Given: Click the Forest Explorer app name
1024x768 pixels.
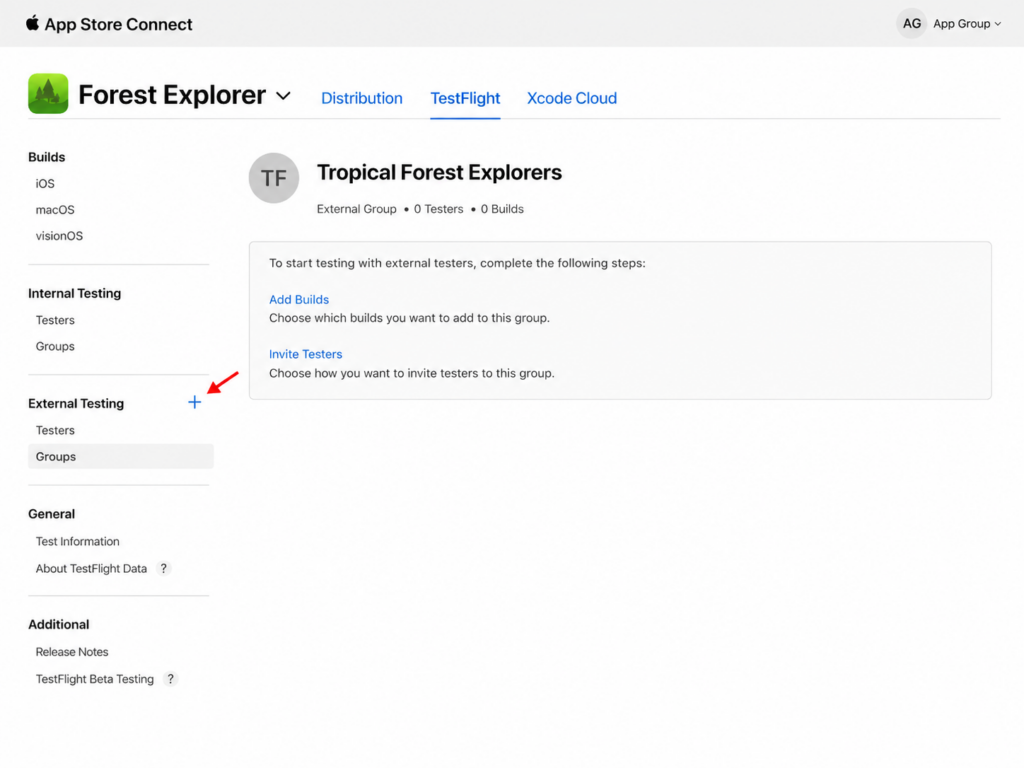Looking at the screenshot, I should tap(172, 95).
